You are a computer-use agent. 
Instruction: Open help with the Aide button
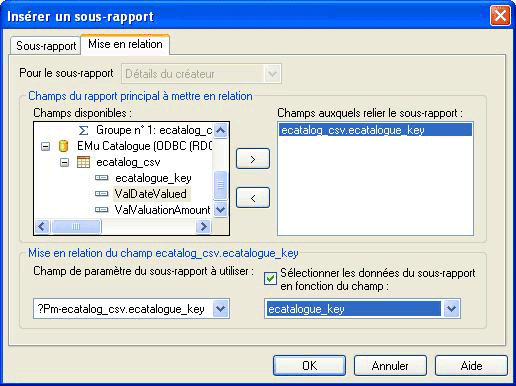pyautogui.click(x=471, y=366)
